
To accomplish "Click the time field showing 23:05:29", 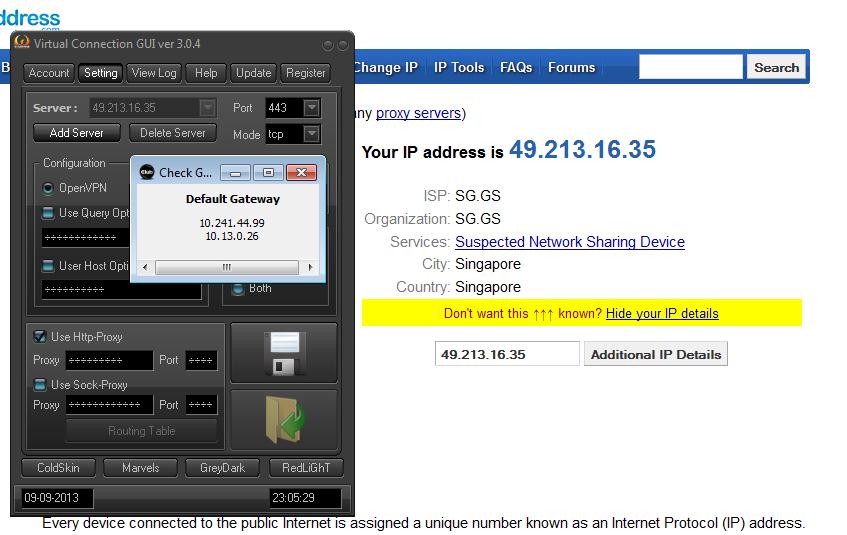I will tap(305, 498).
